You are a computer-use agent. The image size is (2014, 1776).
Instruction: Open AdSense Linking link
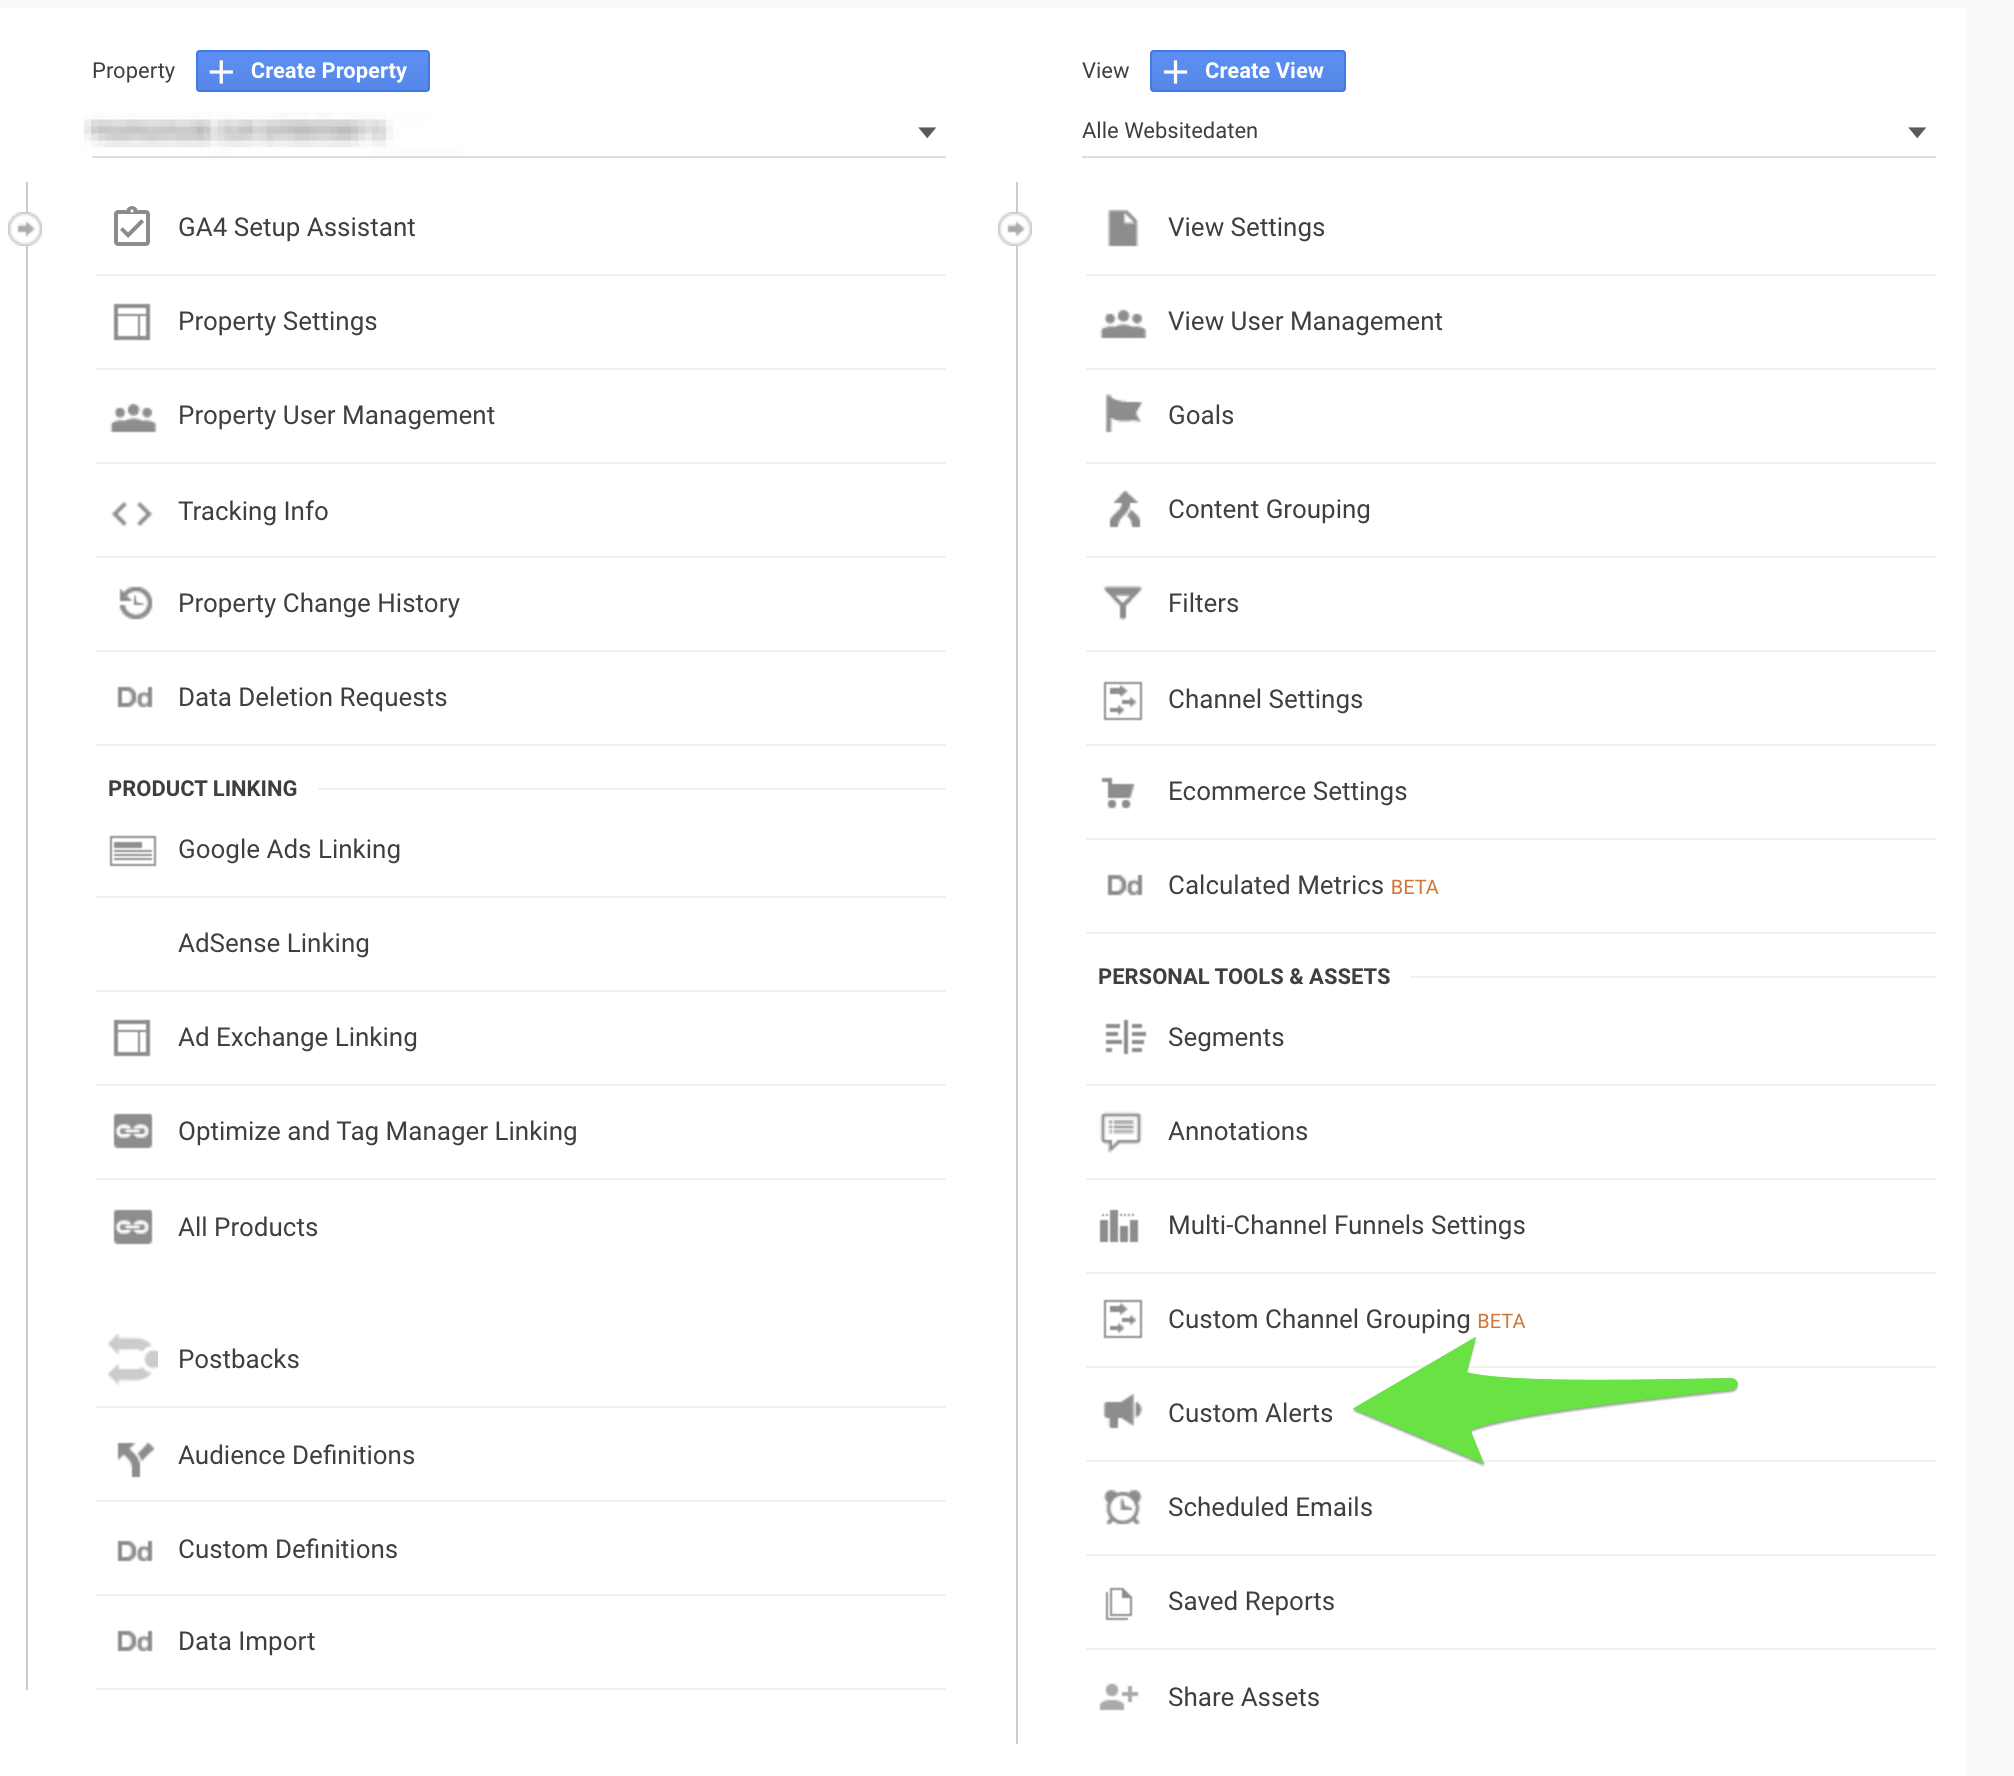coord(273,943)
